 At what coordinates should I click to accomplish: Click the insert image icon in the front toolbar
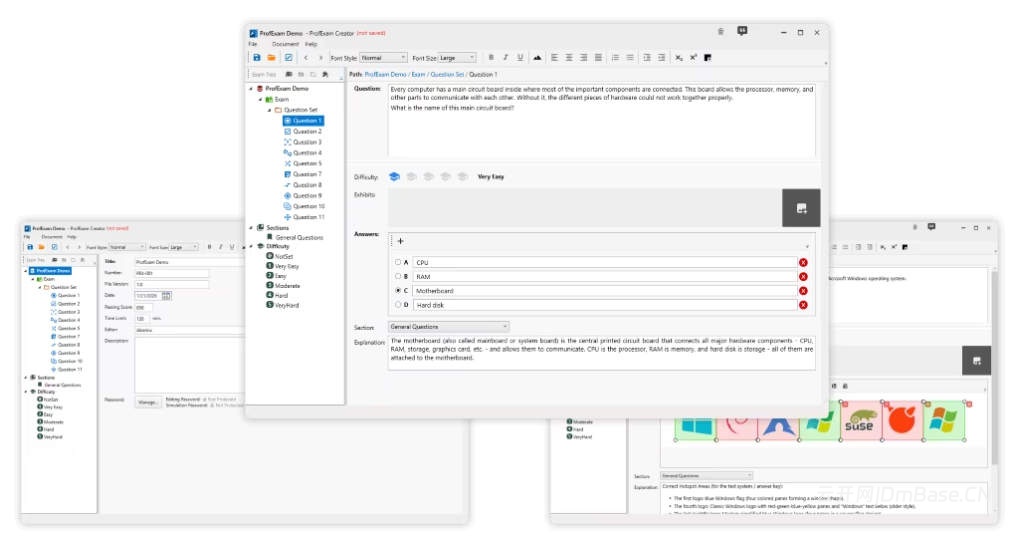(537, 58)
